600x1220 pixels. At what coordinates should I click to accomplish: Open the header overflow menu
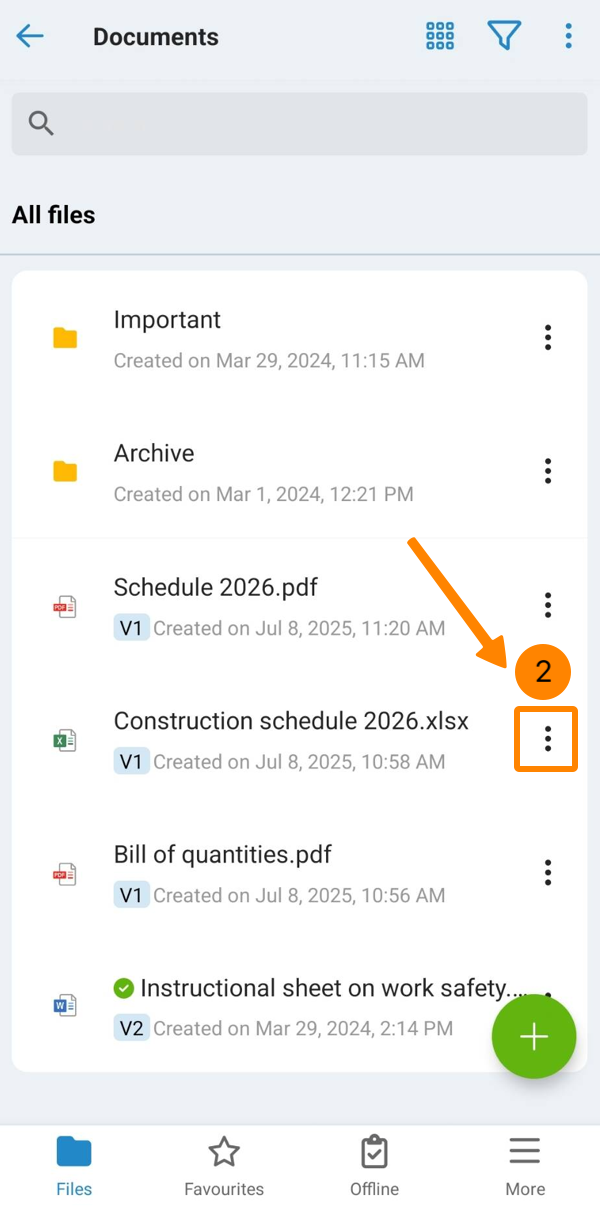[x=568, y=37]
